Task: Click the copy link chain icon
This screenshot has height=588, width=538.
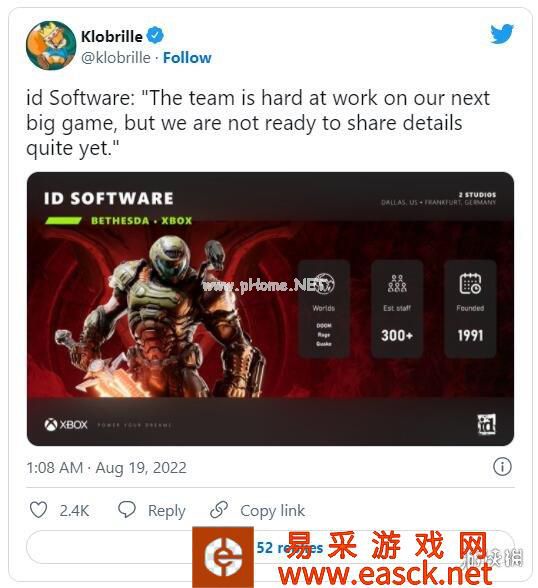Action: (219, 510)
